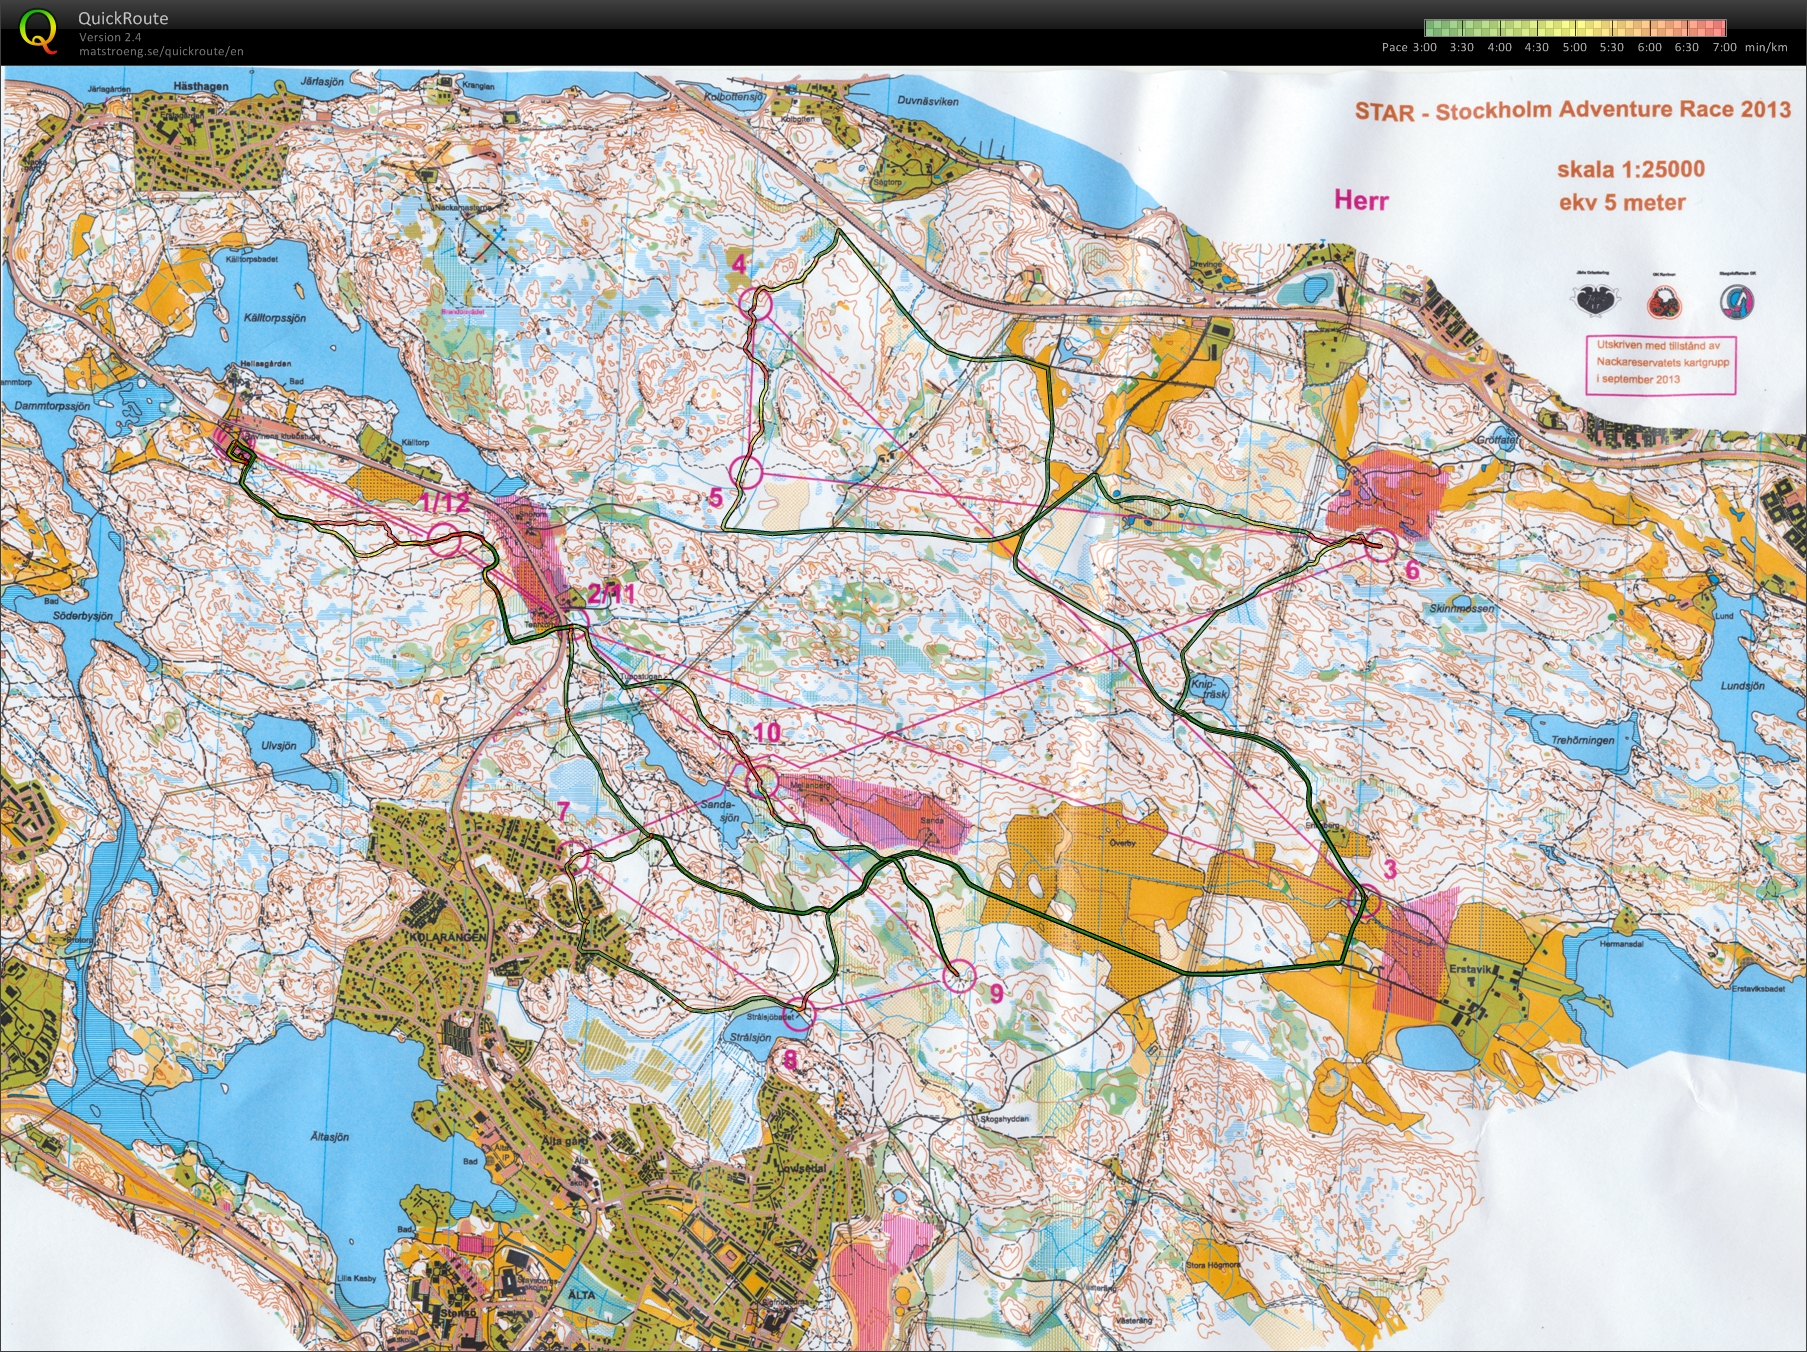
Task: Click the 'Pace 3:00' legend label
Action: point(1409,47)
